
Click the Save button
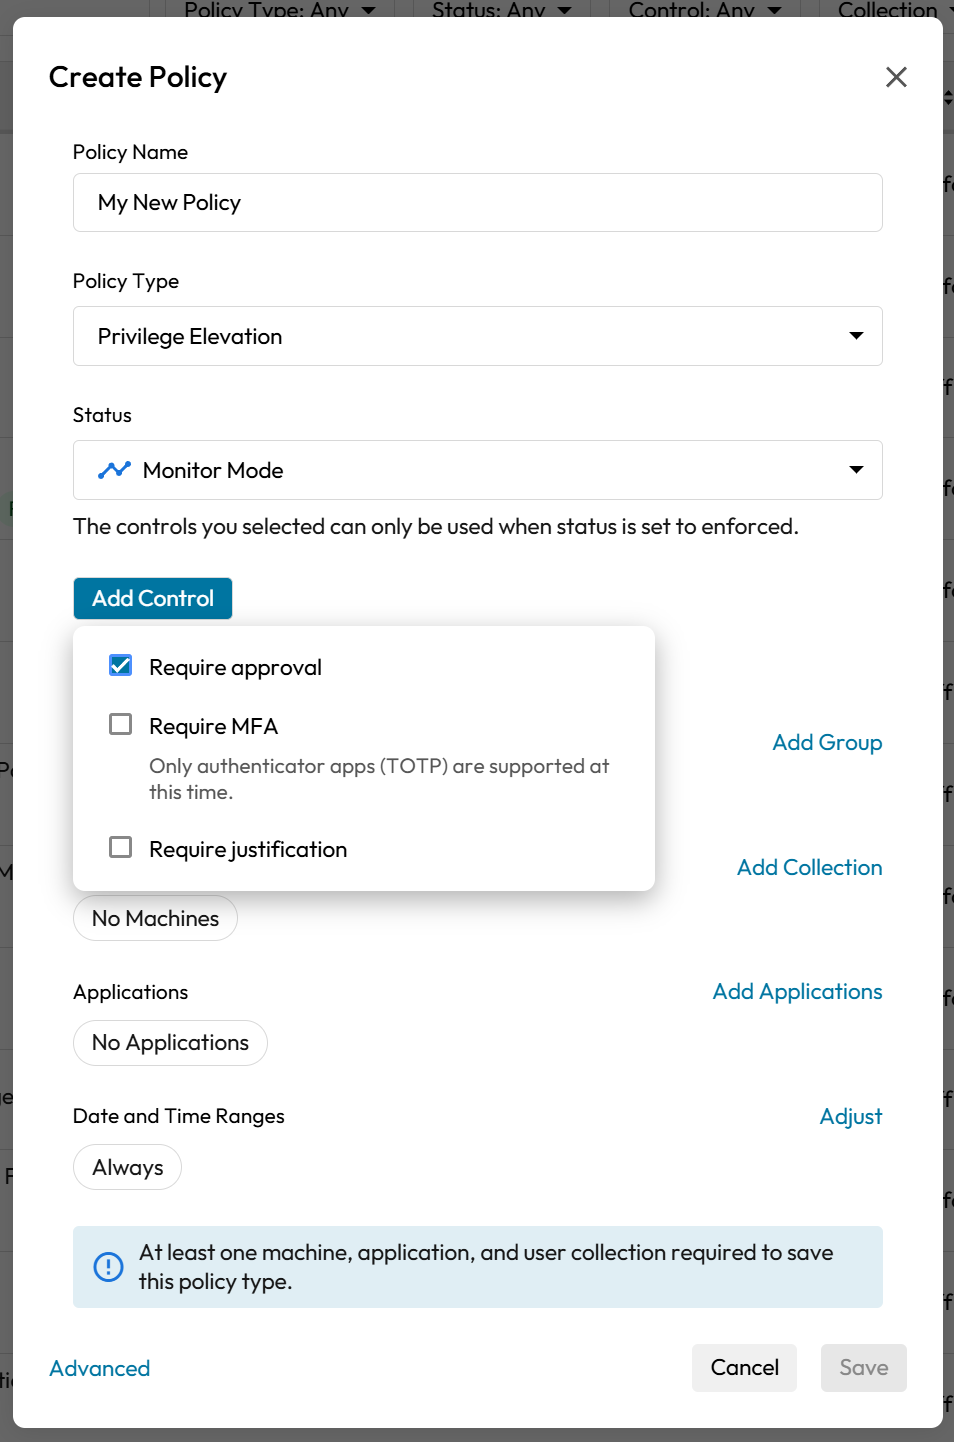863,1367
